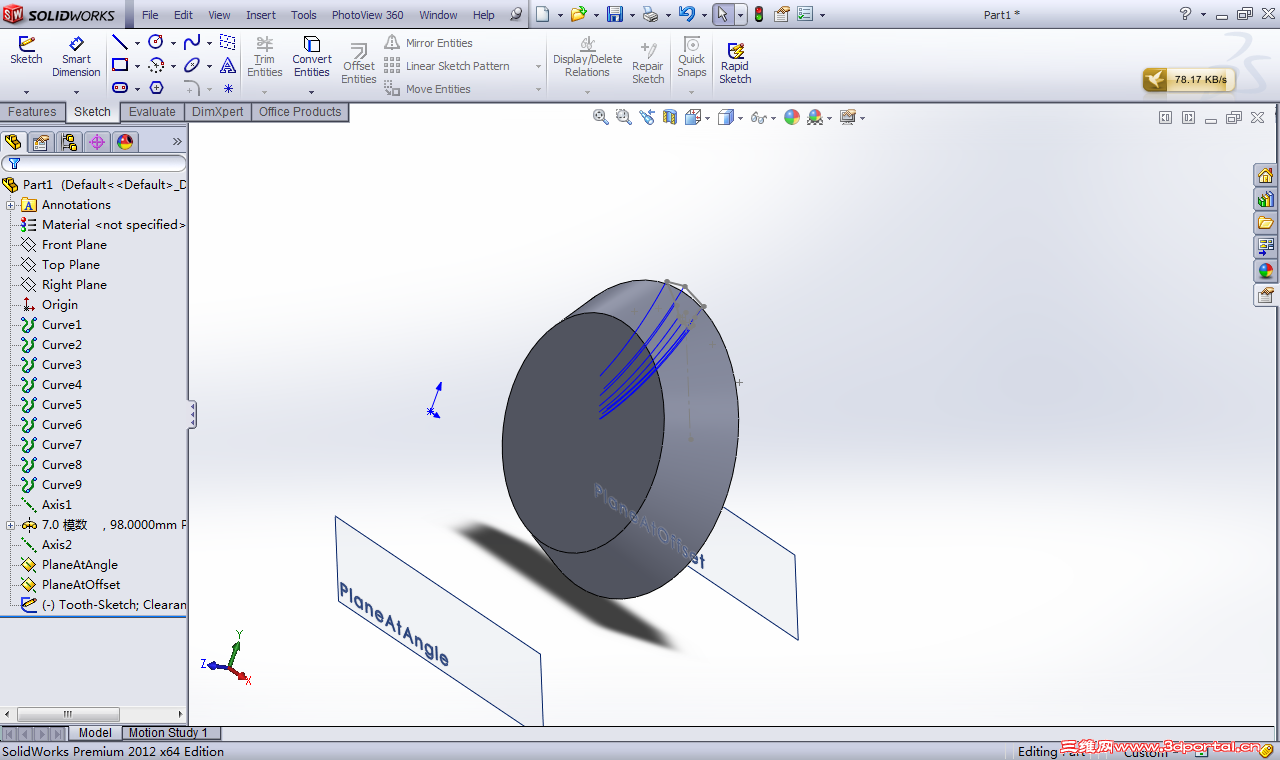Switch to the DimXpertManager tab icon
Viewport: 1280px width, 760px height.
pos(97,142)
